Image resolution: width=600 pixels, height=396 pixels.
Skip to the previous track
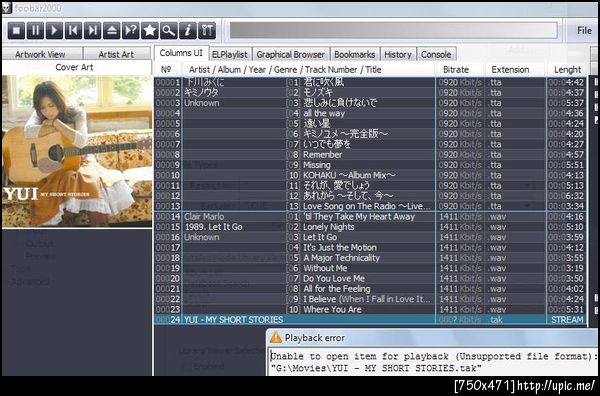click(x=73, y=31)
